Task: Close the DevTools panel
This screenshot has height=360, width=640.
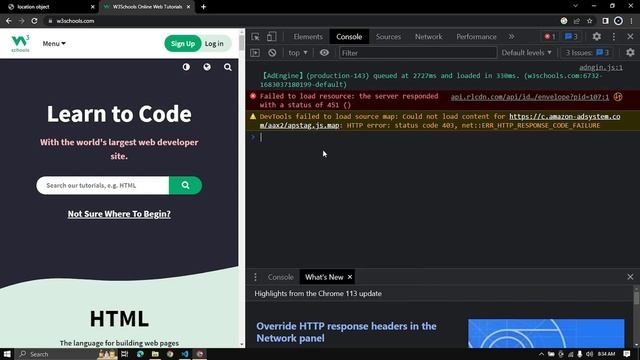Action: point(630,37)
